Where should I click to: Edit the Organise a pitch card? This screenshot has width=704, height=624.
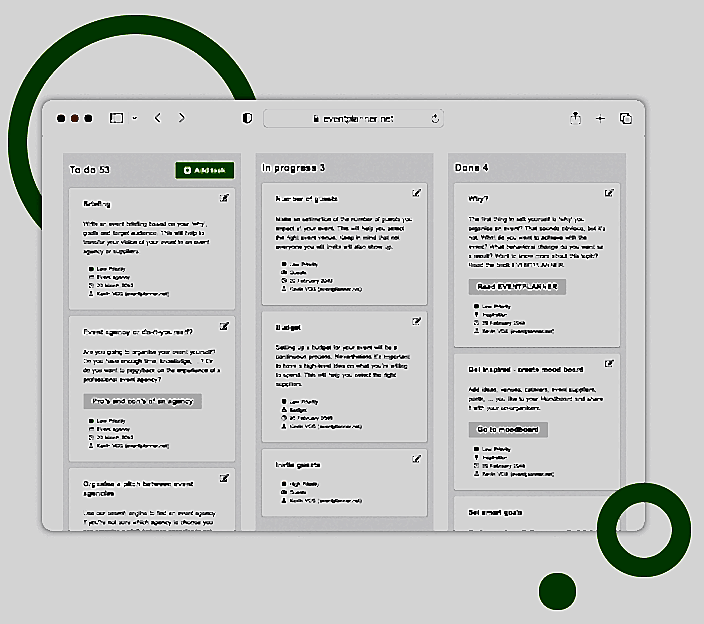click(224, 478)
